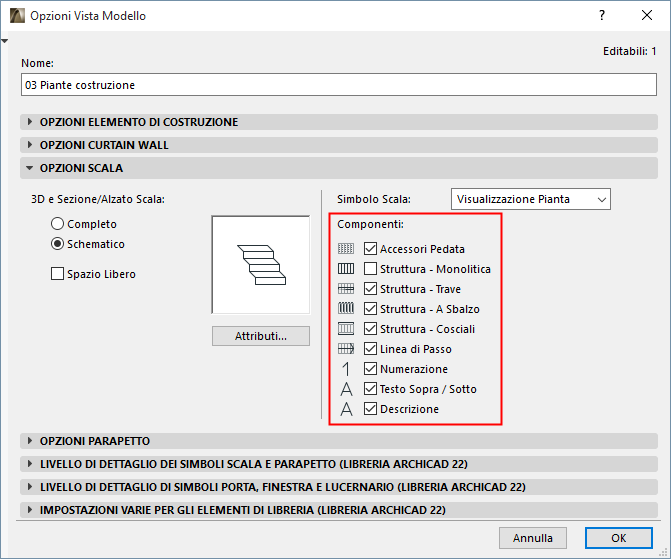Click the 'Simbolo Scala:' label
This screenshot has height=559, width=671.
[x=374, y=199]
